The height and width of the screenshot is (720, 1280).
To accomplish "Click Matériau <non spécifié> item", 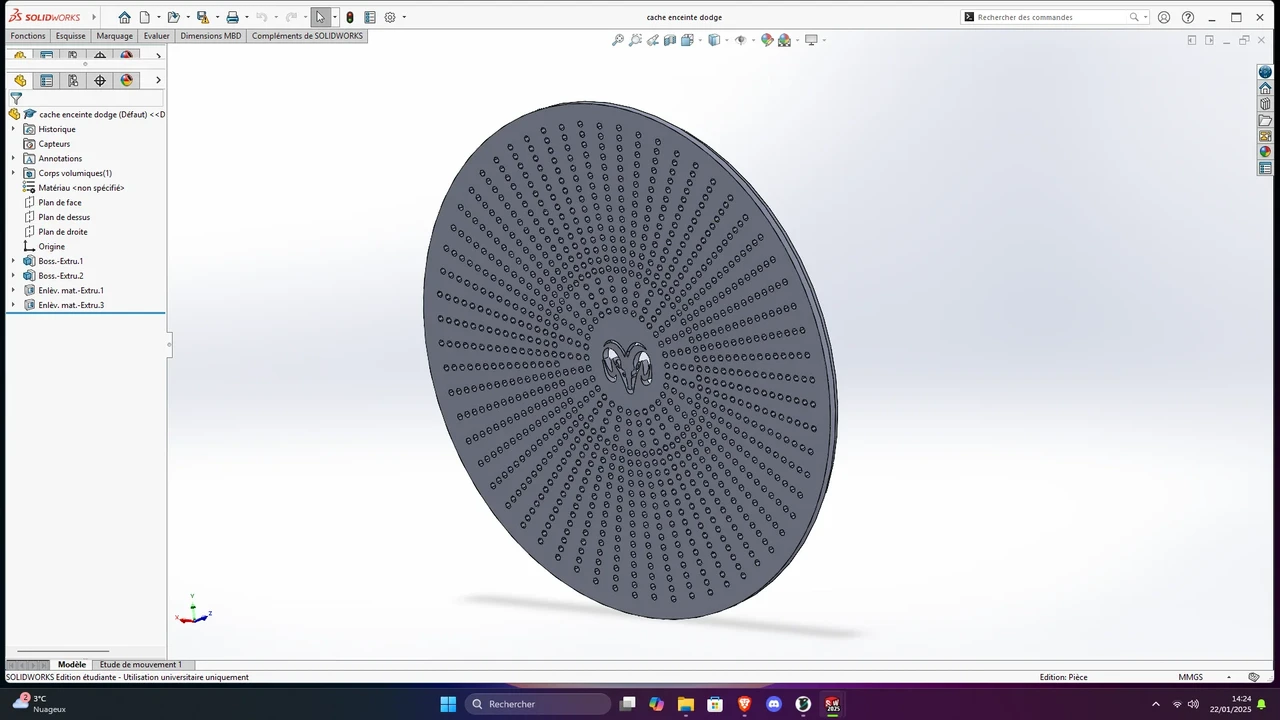I will pyautogui.click(x=81, y=188).
